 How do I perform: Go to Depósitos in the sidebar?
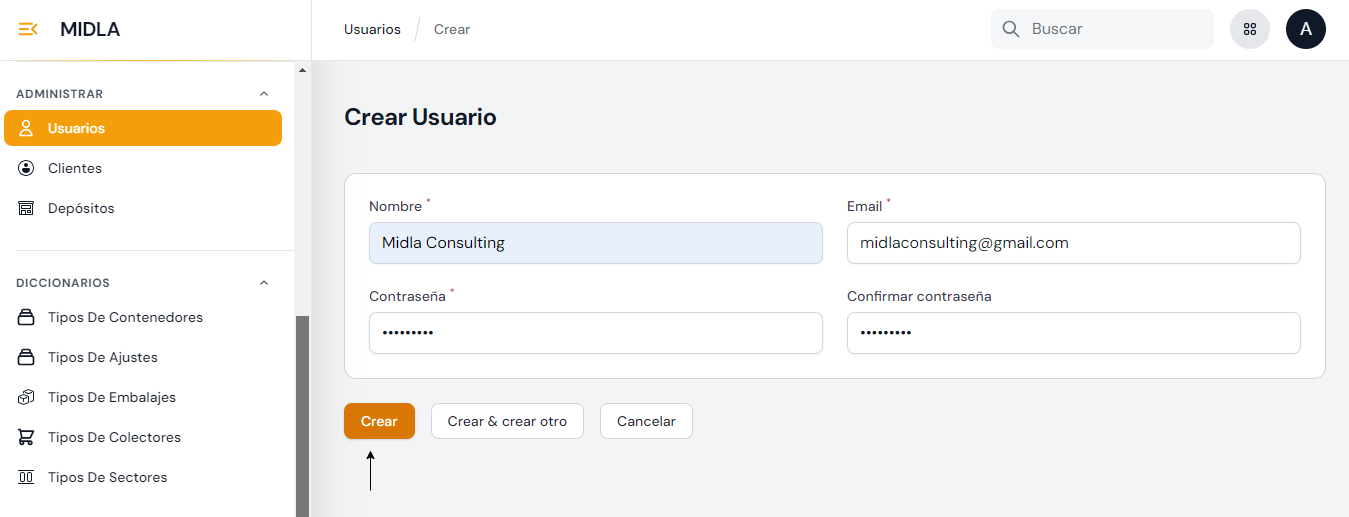pos(81,208)
